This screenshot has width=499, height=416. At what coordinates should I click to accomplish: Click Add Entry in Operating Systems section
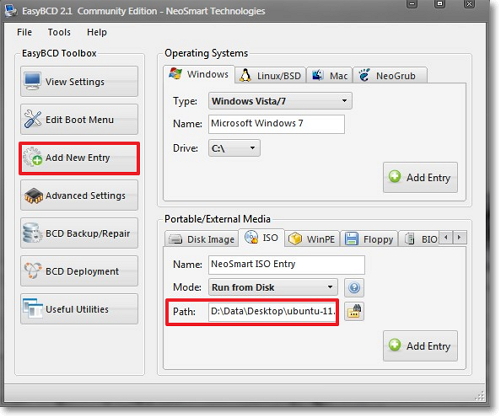tap(420, 177)
